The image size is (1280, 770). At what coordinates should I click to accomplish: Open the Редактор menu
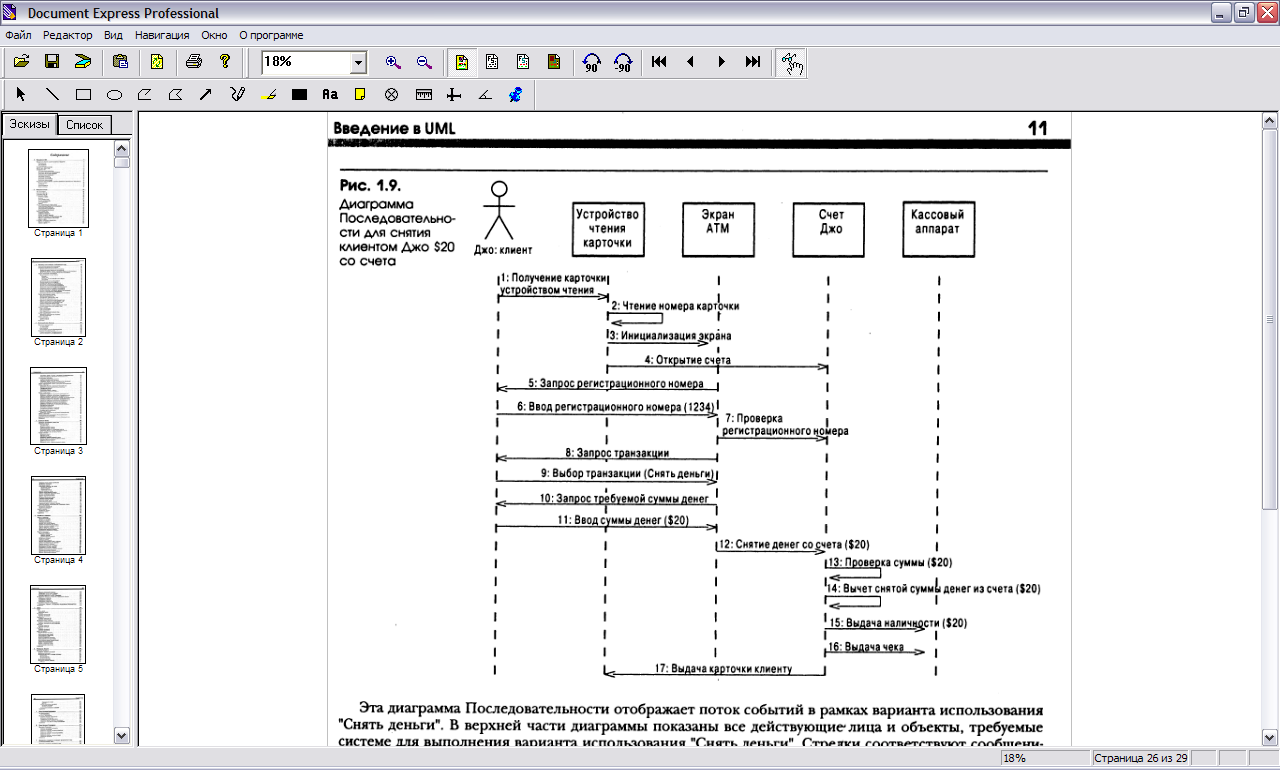coord(68,35)
